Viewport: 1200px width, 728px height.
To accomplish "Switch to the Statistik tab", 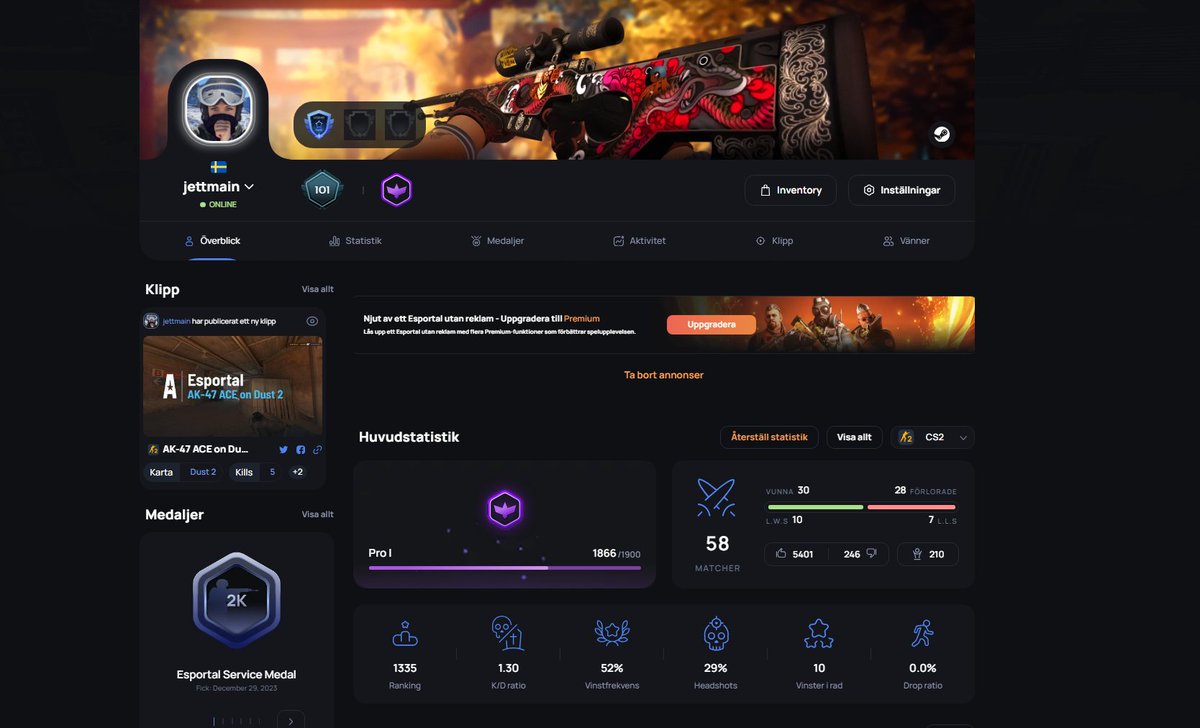I will pos(355,241).
